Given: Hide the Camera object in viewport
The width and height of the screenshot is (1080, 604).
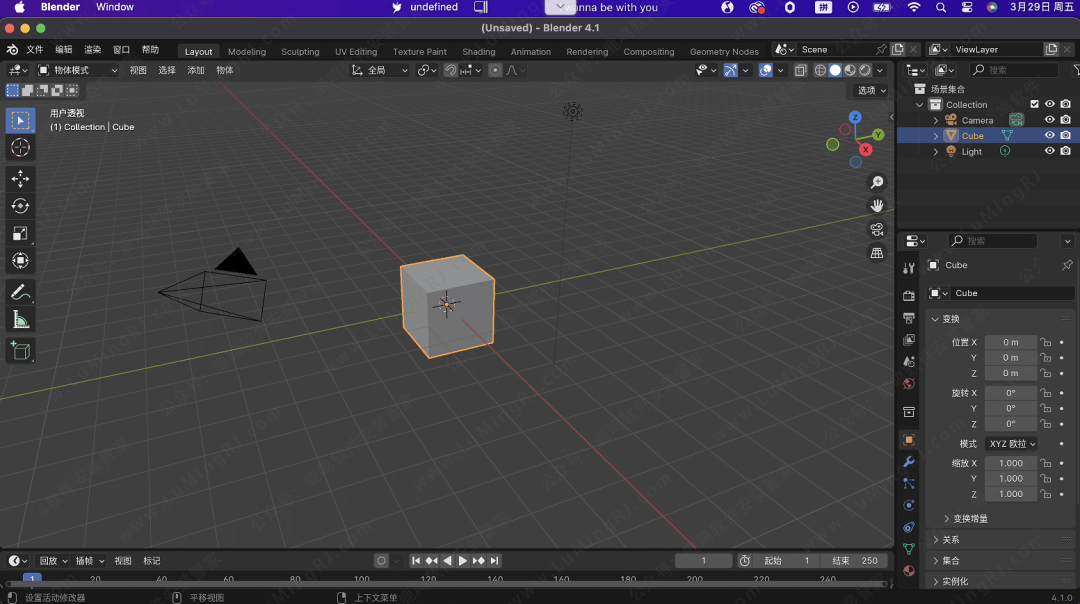Looking at the screenshot, I should point(1050,120).
